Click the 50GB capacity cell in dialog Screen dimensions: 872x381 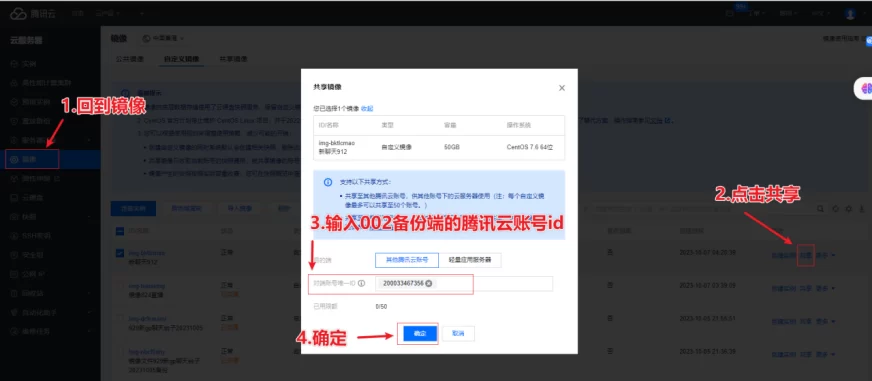pyautogui.click(x=452, y=147)
